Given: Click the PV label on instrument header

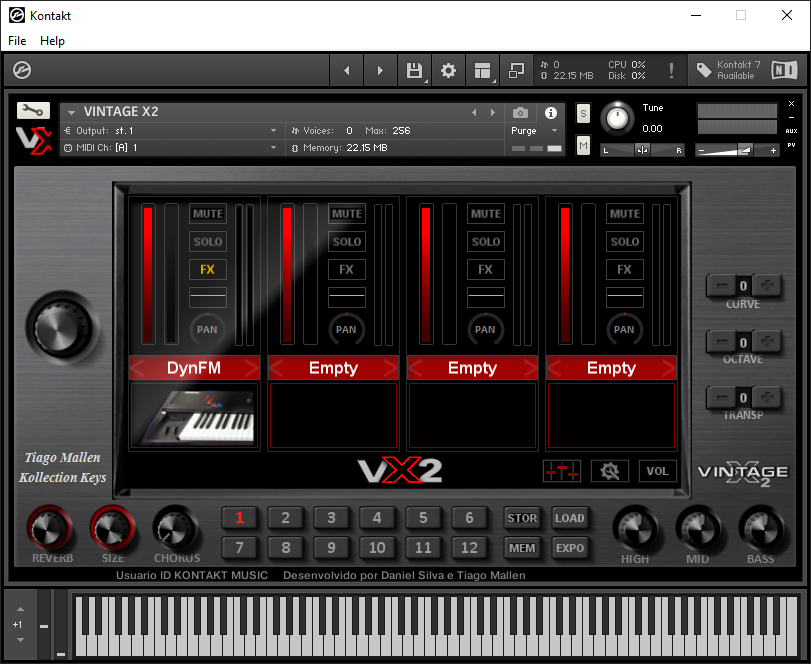Looking at the screenshot, I should (791, 145).
